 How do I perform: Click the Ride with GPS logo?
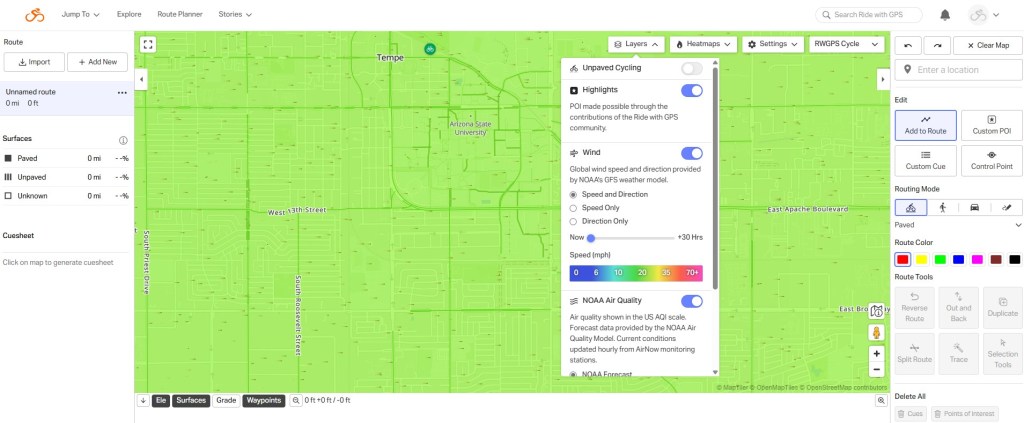pyautogui.click(x=35, y=14)
